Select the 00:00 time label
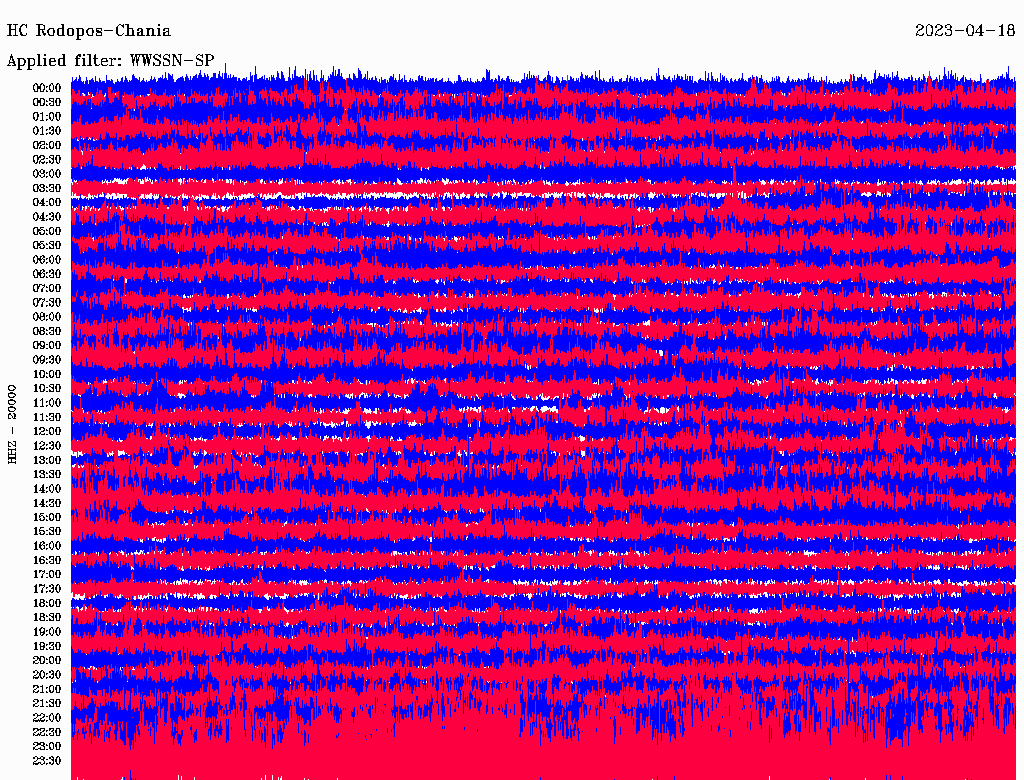The height and width of the screenshot is (780, 1024). pos(47,88)
